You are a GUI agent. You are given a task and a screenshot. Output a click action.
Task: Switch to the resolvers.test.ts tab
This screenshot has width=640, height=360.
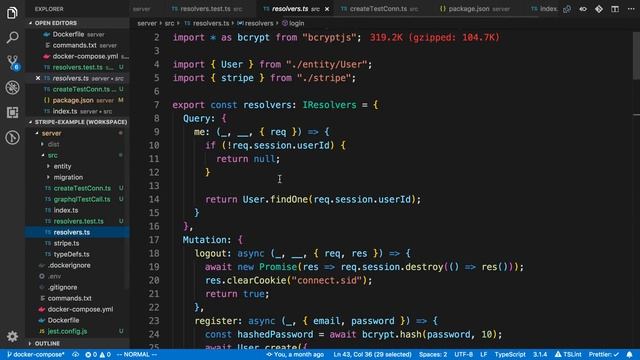click(x=207, y=9)
